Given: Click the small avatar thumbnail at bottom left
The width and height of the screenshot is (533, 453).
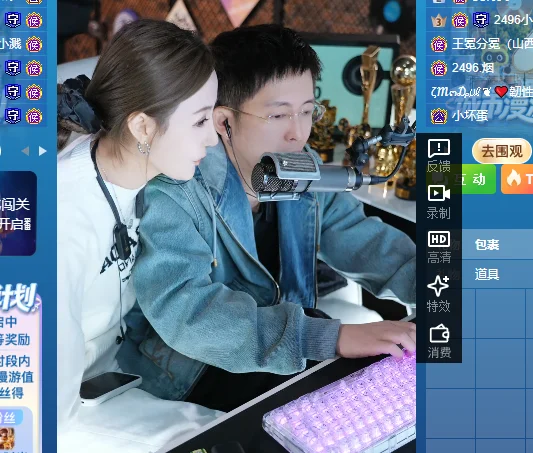Looking at the screenshot, I should pos(7,439).
